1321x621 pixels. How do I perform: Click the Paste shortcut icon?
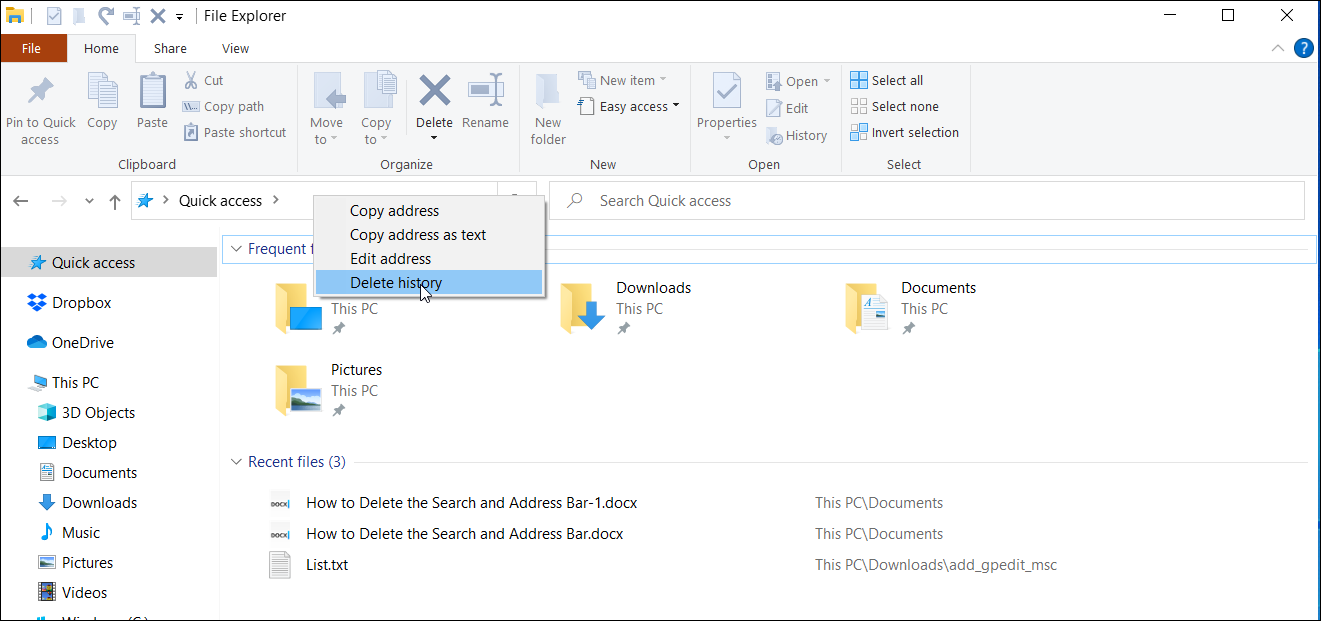(192, 132)
